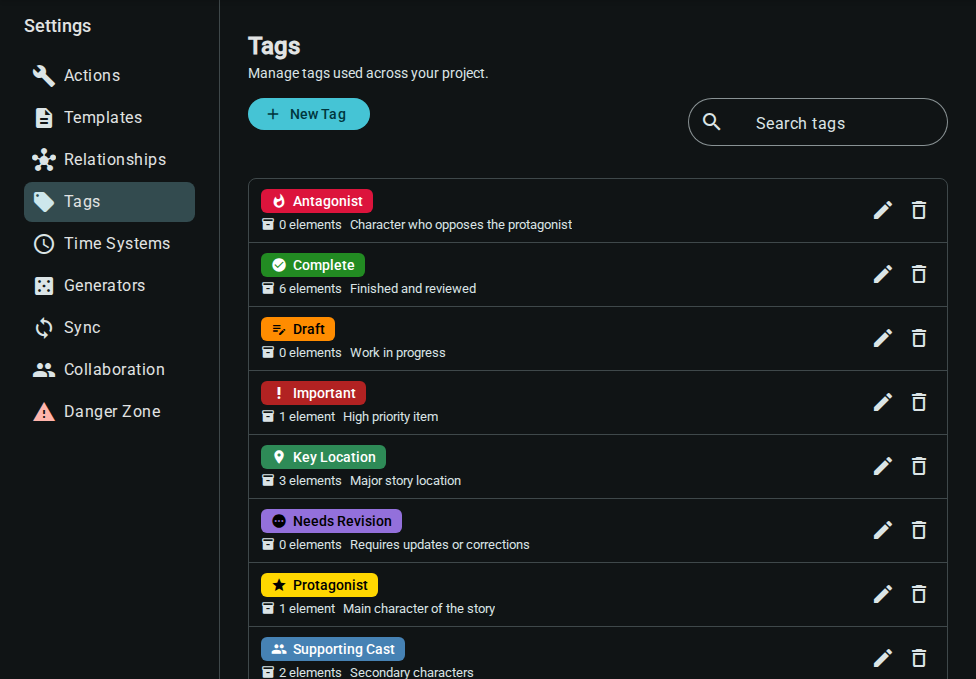Screen dimensions: 976x679
Task: Click the dice icon beside Generators
Action: pos(44,286)
